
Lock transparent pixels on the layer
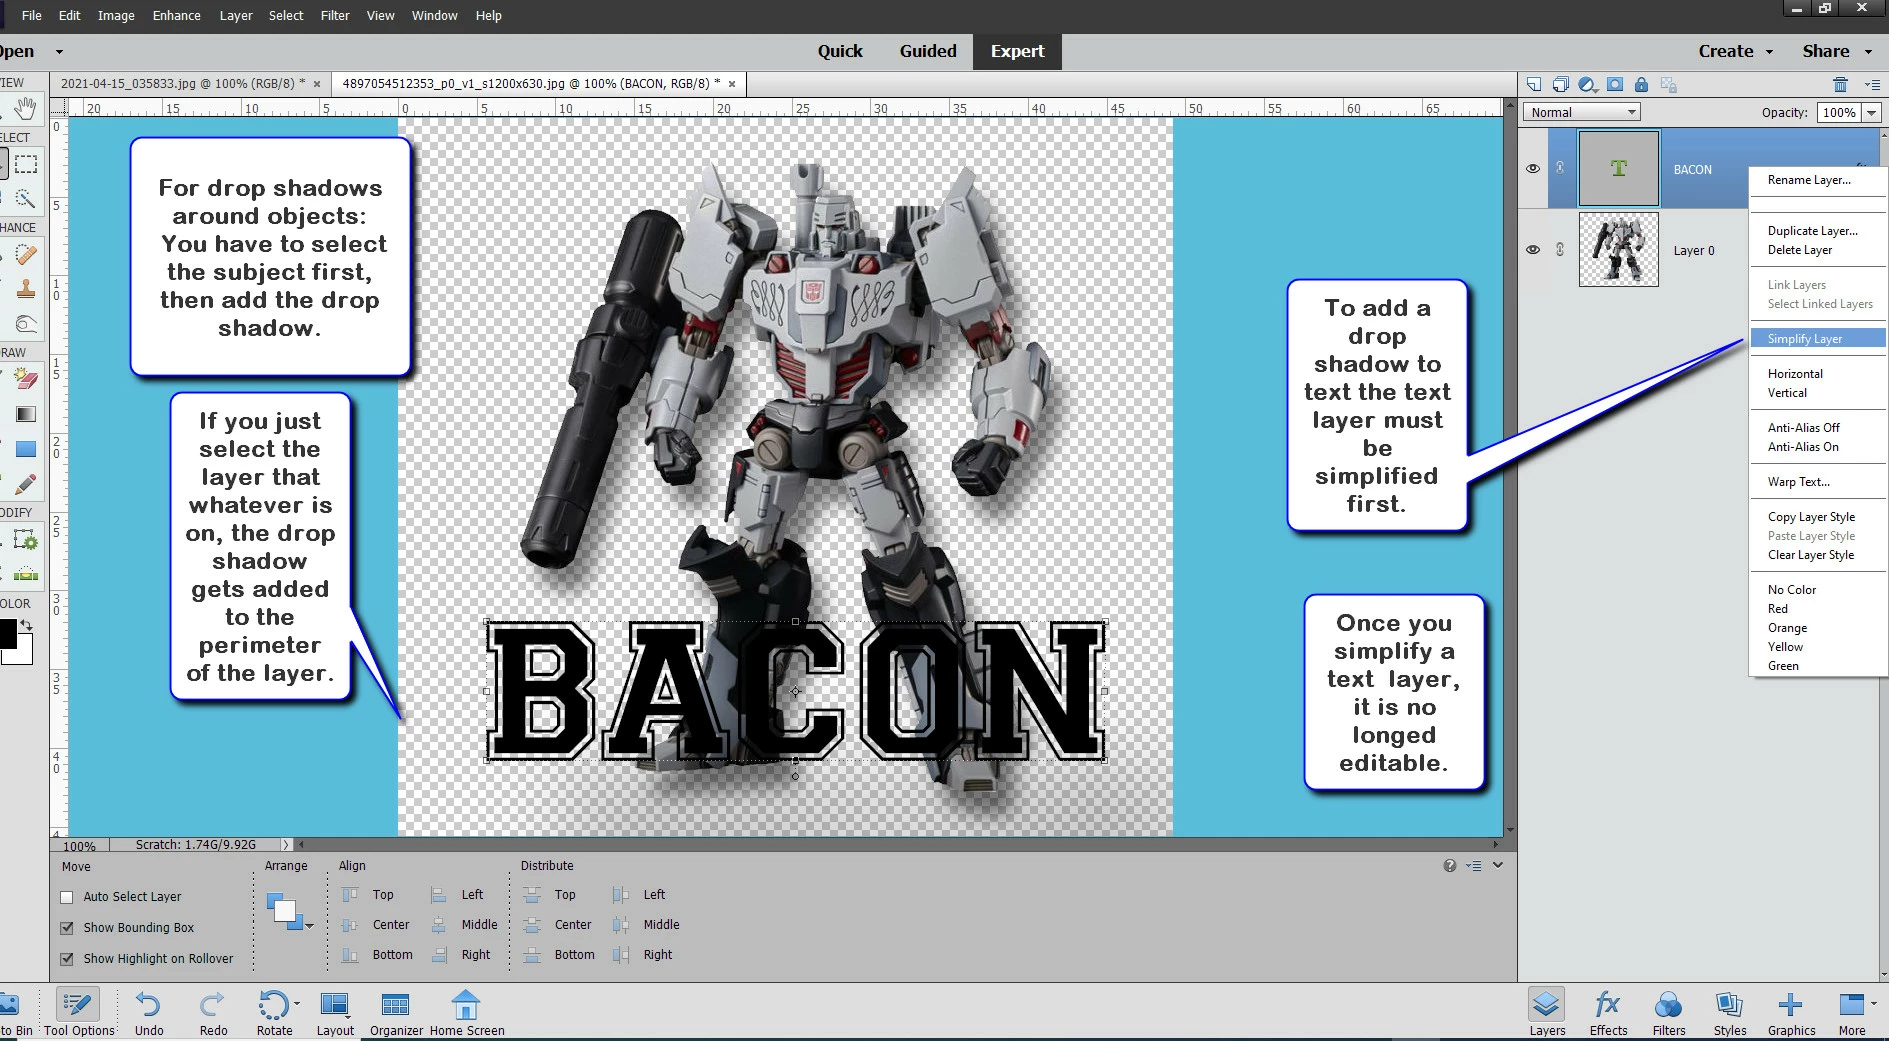point(1668,85)
